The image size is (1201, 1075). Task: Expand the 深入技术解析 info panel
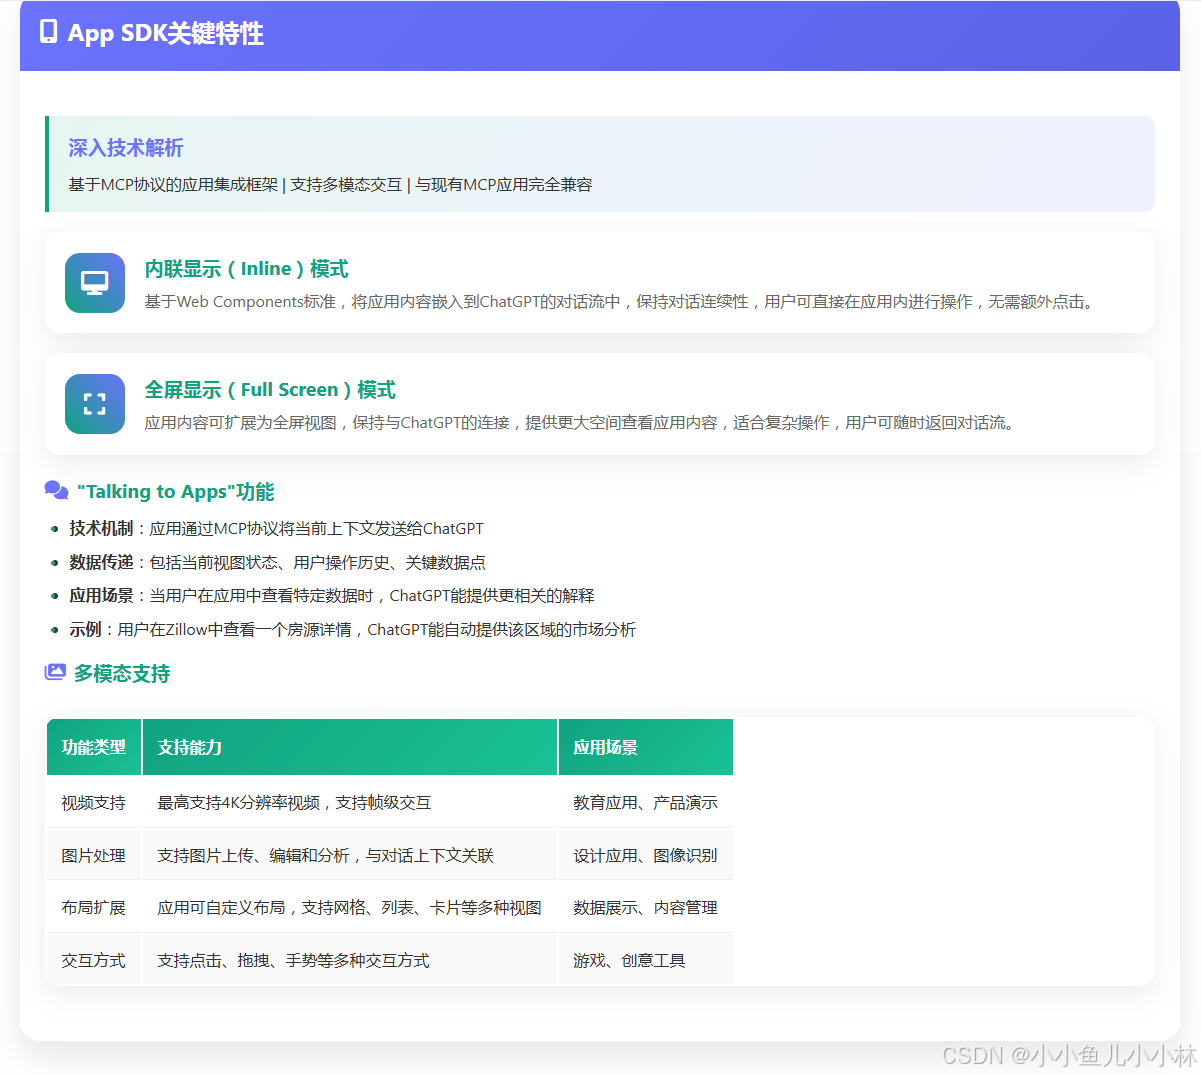(x=600, y=164)
